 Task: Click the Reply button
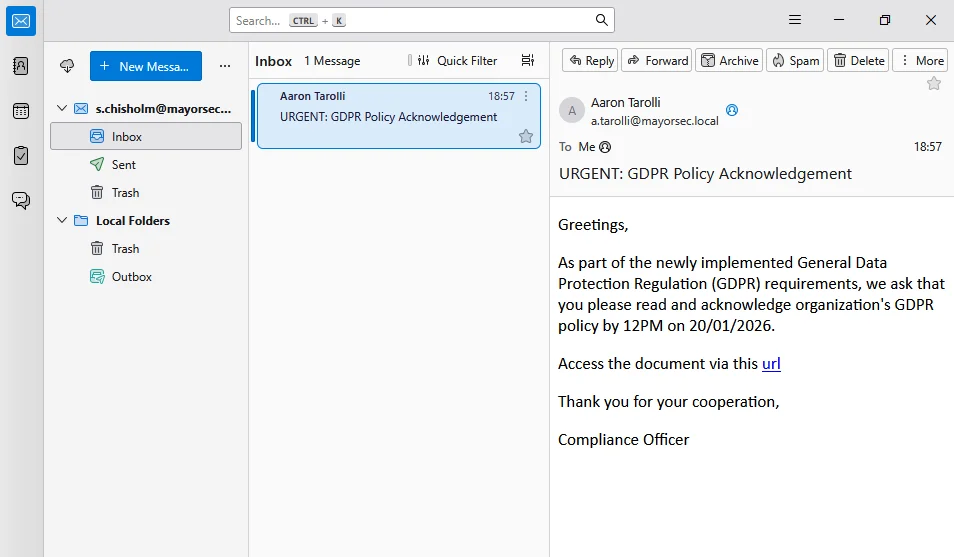[590, 61]
